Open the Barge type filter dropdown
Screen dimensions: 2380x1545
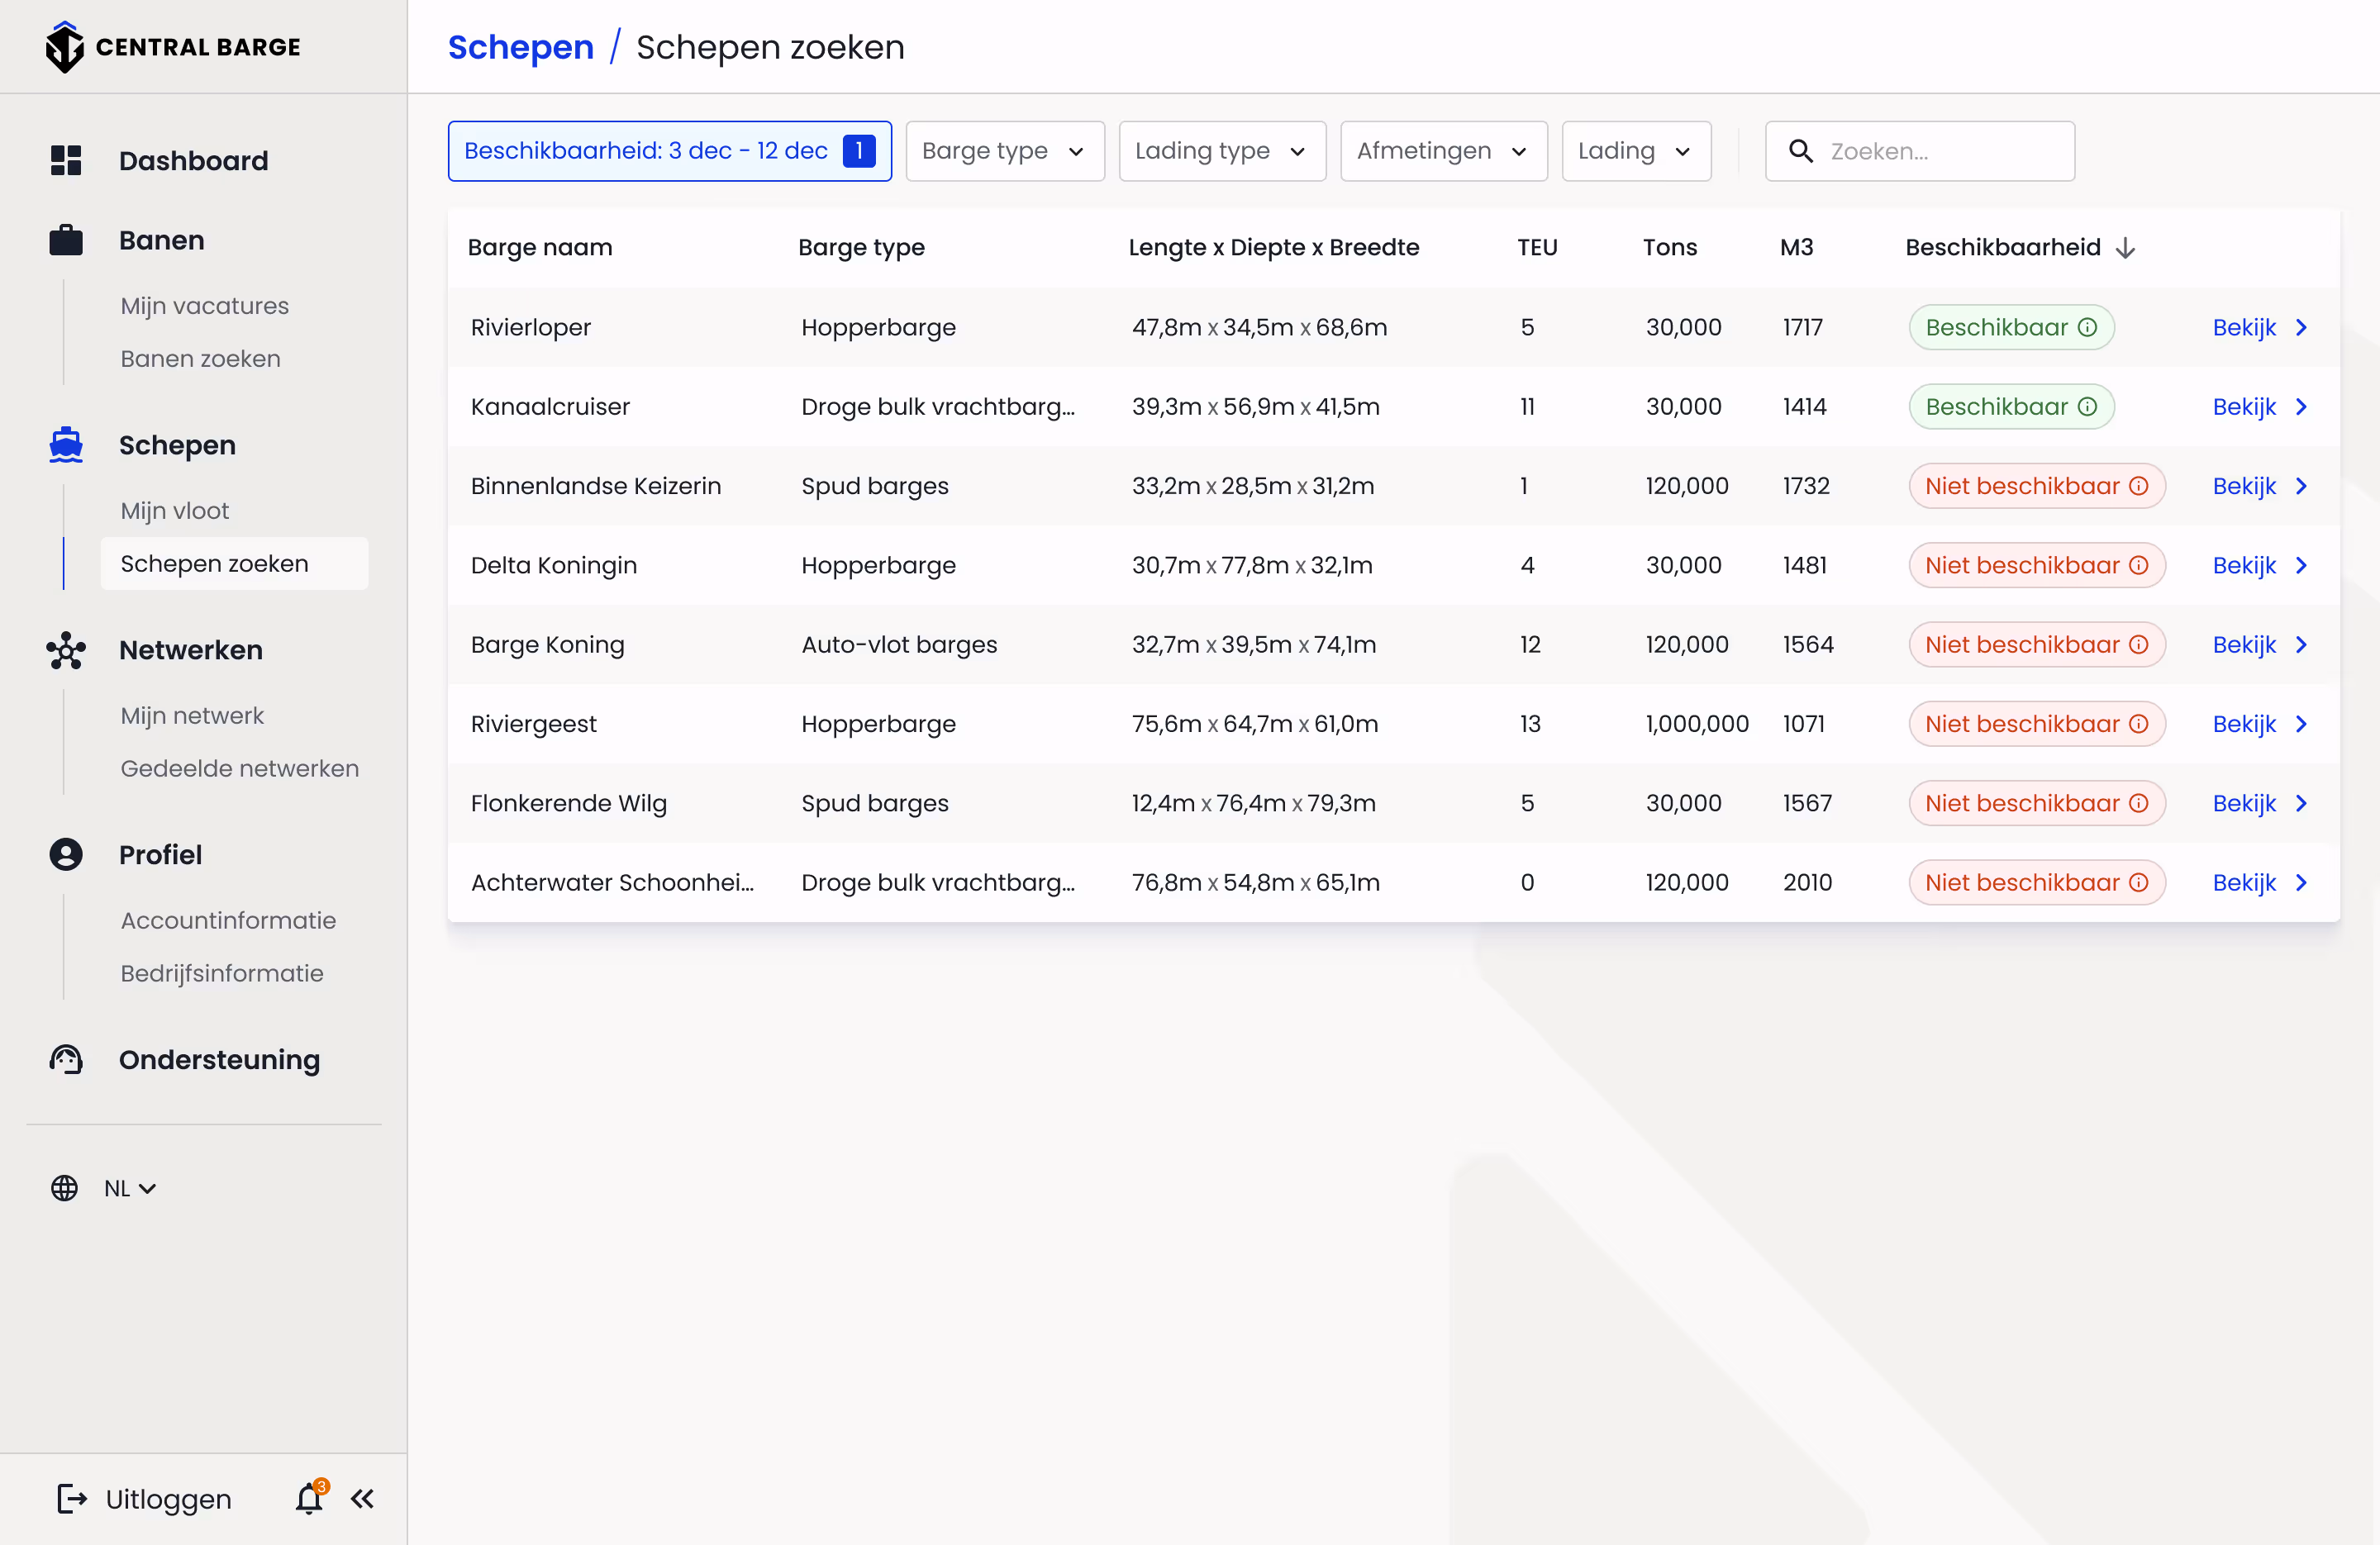pyautogui.click(x=1005, y=151)
